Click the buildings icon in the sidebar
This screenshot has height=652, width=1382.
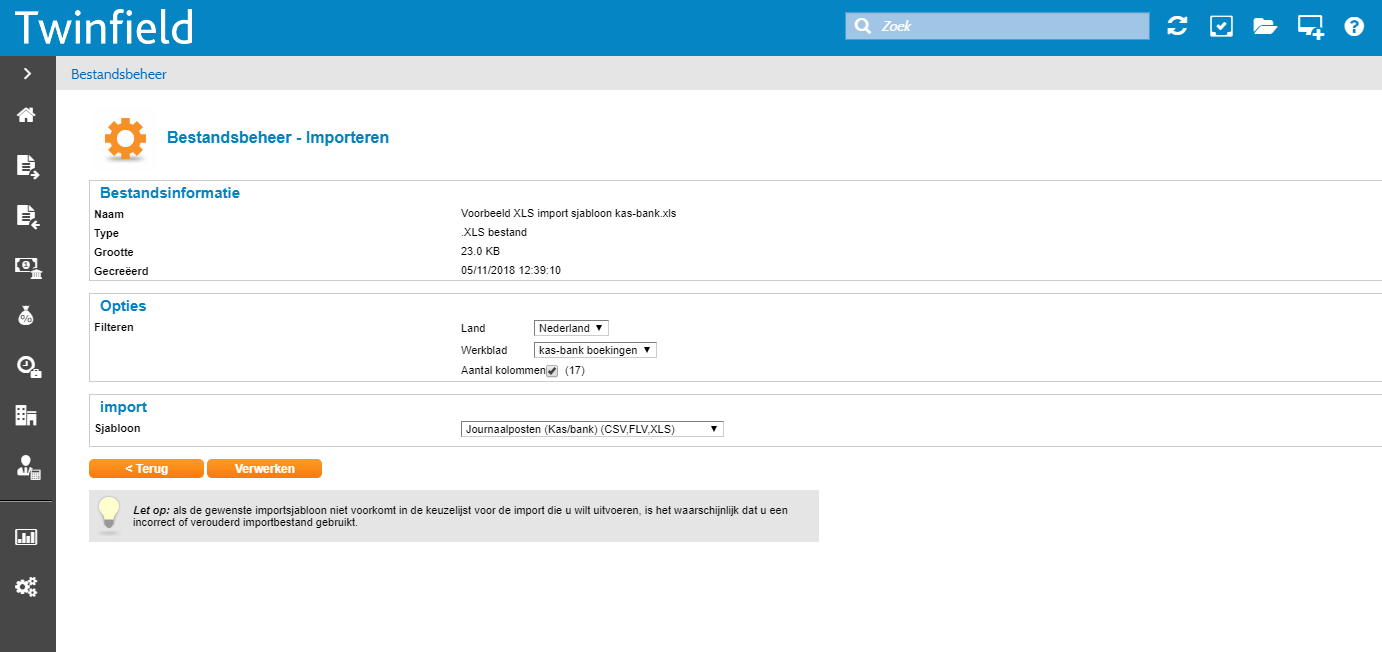(x=27, y=416)
